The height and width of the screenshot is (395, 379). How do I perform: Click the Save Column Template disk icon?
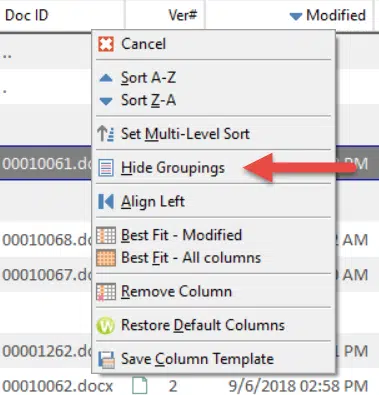pos(106,360)
